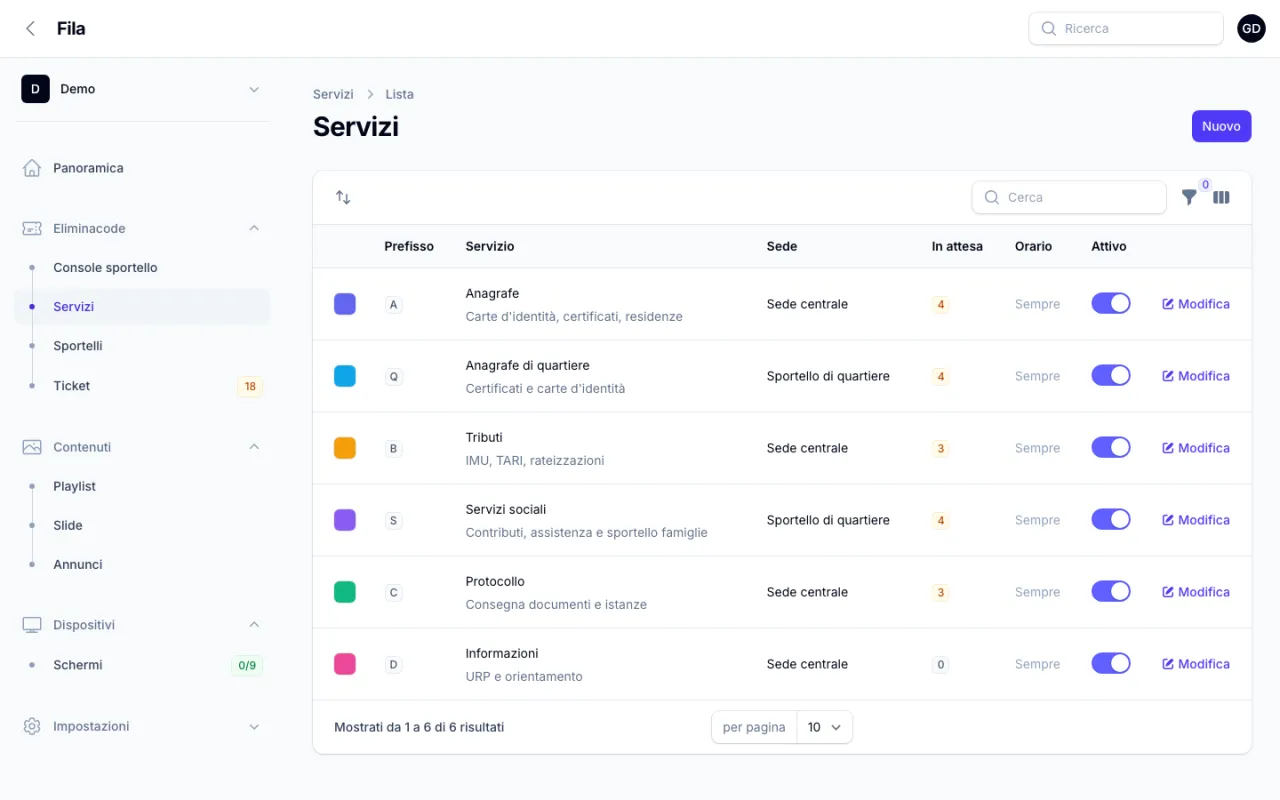The height and width of the screenshot is (800, 1280).
Task: Open Ticket in sidebar
Action: click(x=142, y=386)
